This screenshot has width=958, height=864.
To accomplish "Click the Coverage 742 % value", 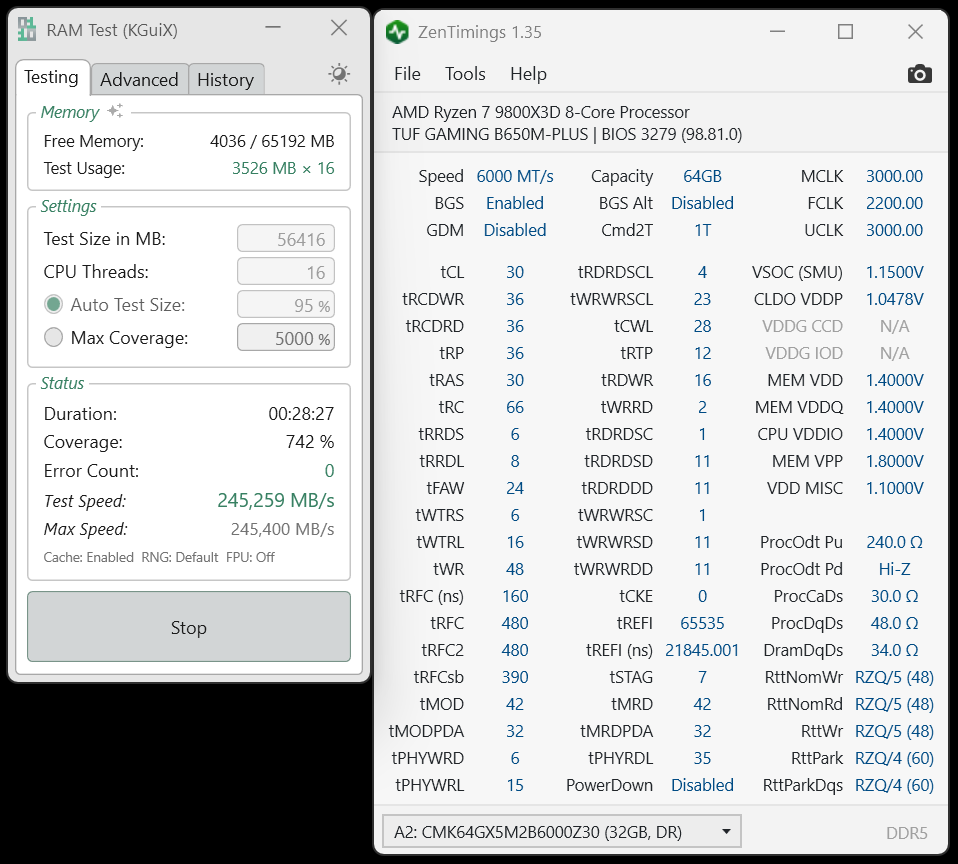I will coord(310,442).
